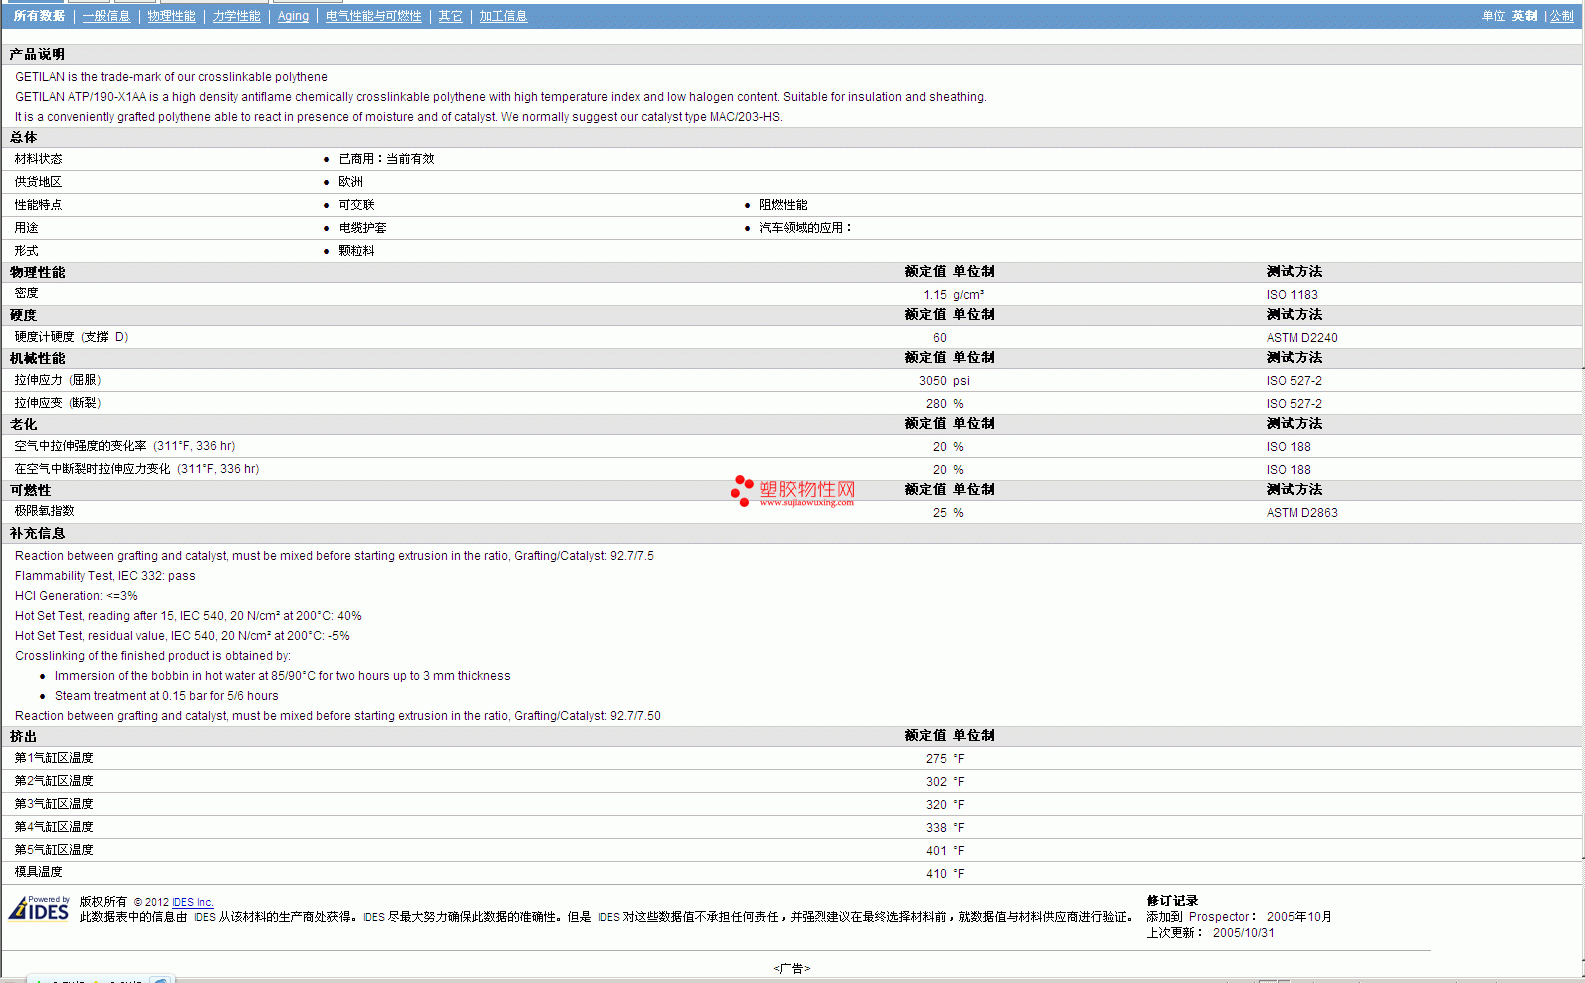Select the 电缆护套 usage text
The image size is (1585, 983).
coord(362,228)
